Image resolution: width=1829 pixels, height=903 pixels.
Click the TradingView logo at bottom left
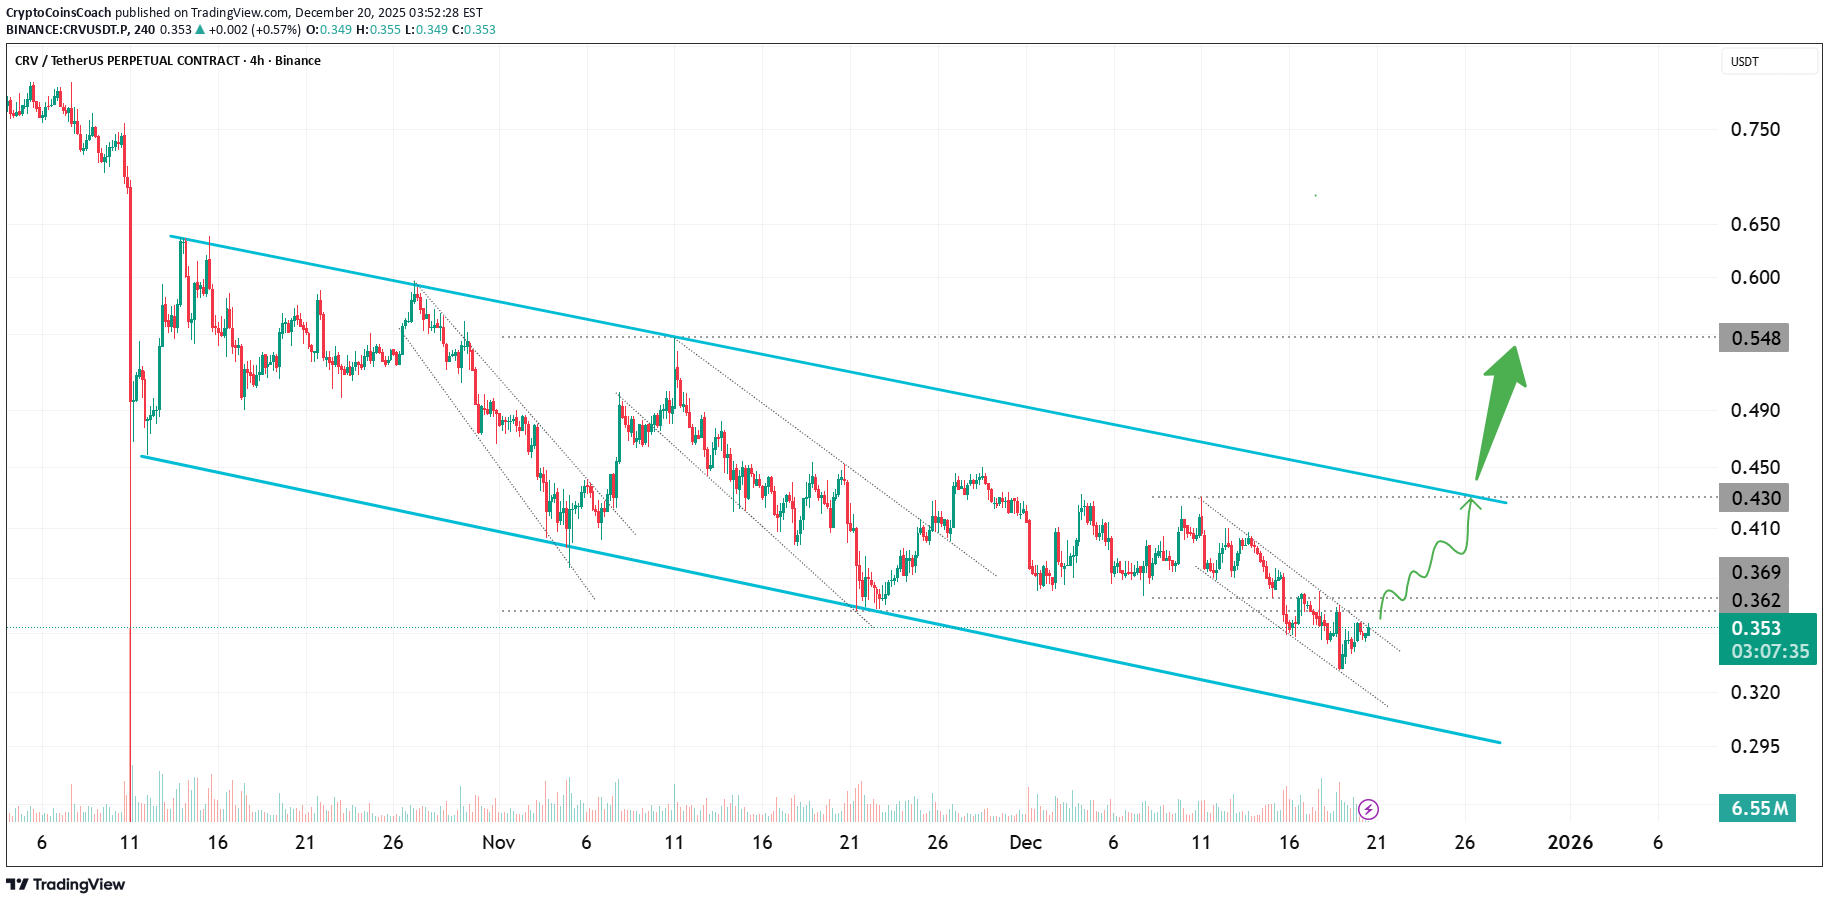point(66,884)
